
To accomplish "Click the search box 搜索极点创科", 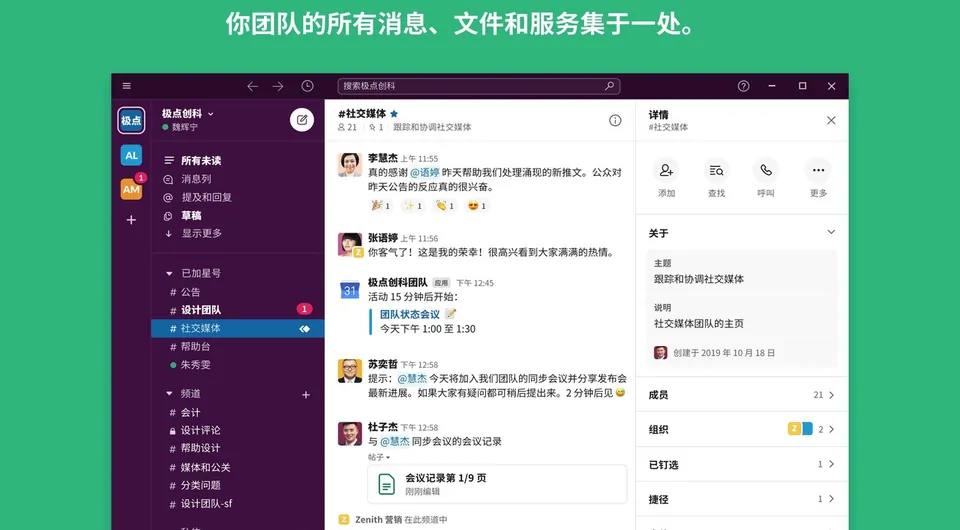I will (479, 86).
